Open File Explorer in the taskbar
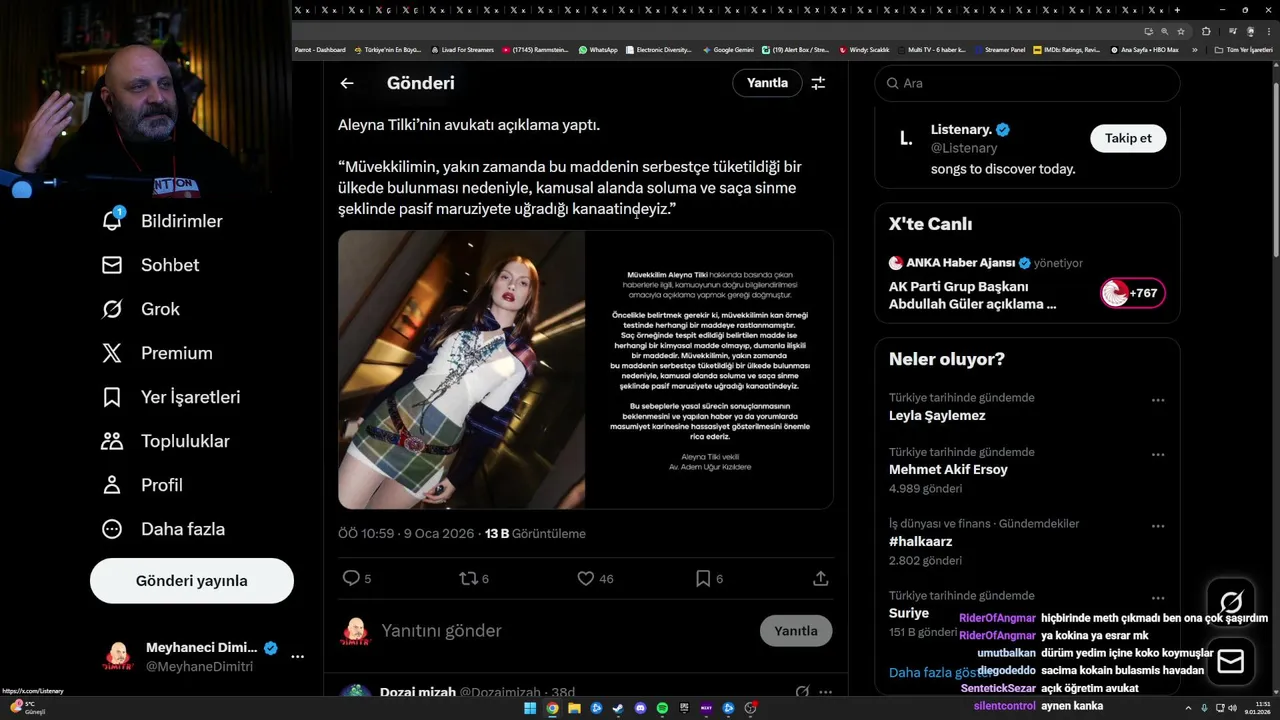 (x=574, y=709)
